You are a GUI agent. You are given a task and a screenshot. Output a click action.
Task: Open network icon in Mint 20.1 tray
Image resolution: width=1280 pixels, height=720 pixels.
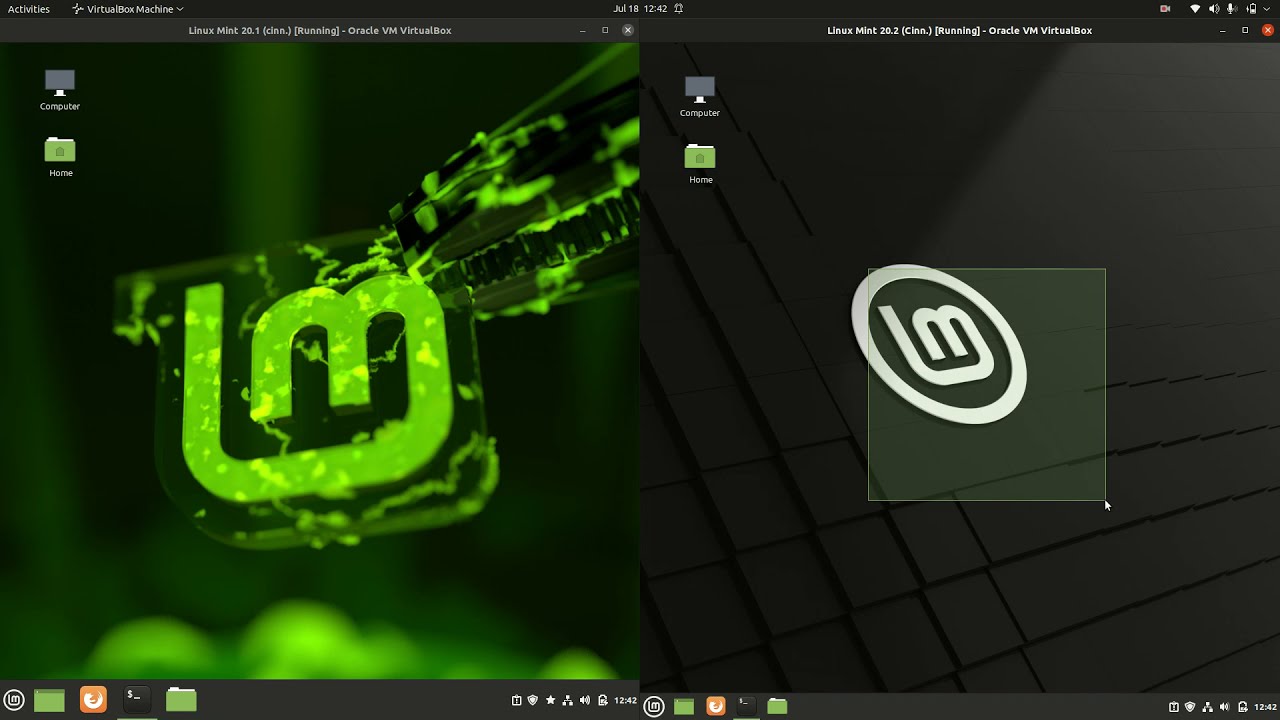click(x=568, y=700)
